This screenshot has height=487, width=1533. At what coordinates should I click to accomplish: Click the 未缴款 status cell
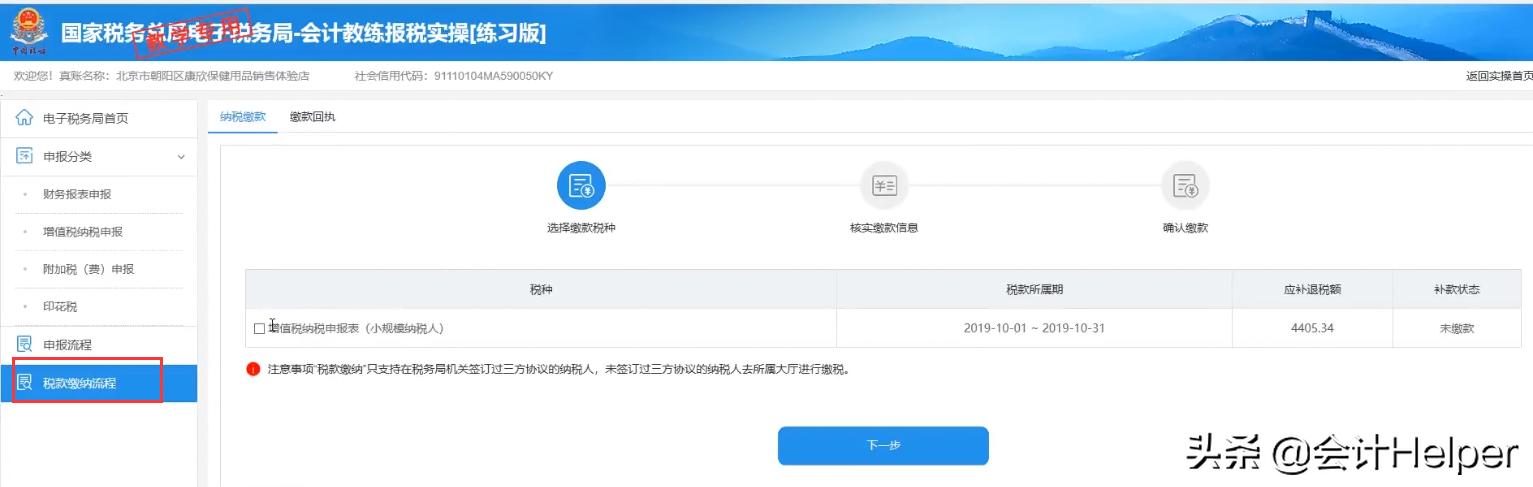tap(1456, 328)
